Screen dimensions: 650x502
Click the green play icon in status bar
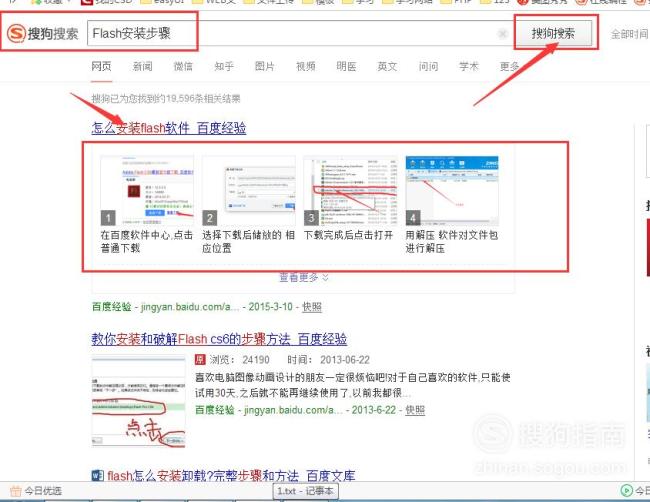[626, 491]
